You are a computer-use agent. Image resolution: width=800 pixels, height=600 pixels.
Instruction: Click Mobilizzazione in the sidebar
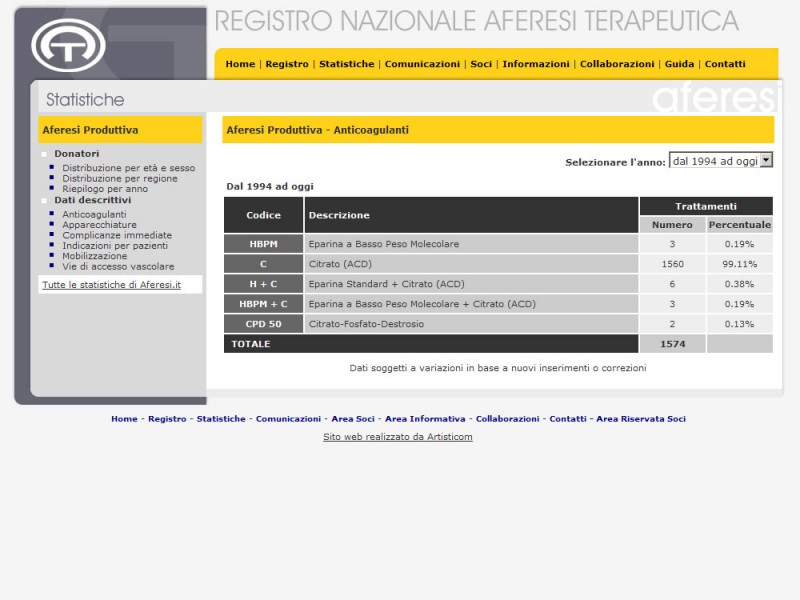pos(94,256)
